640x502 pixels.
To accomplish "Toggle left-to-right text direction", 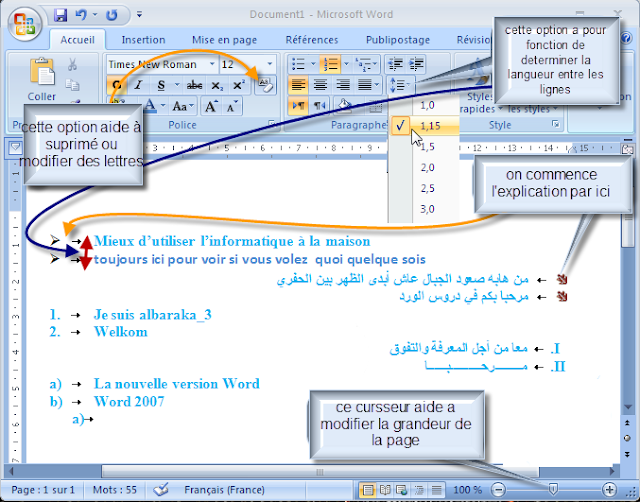I will point(298,106).
